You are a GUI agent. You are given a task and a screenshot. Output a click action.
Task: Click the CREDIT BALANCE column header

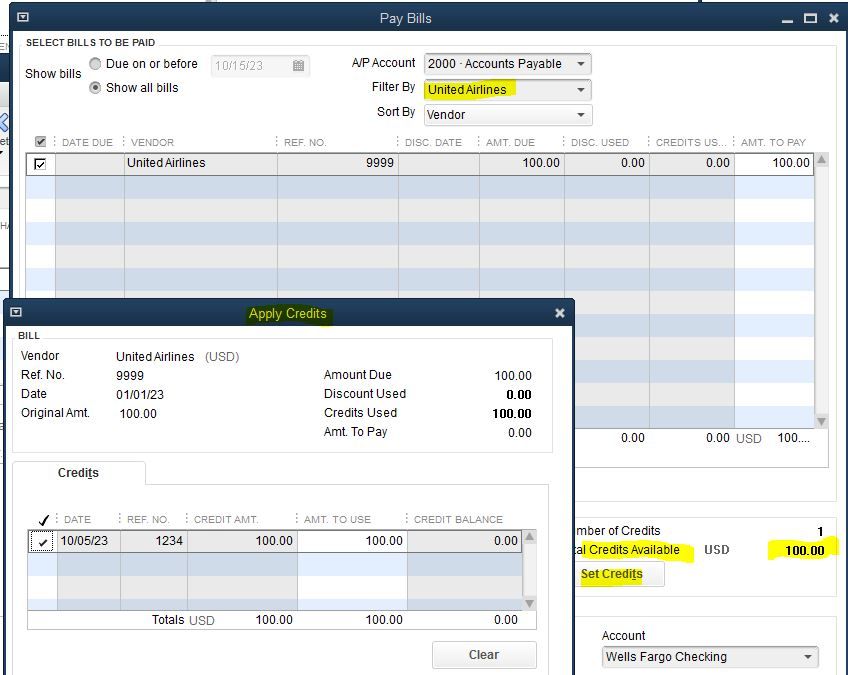tap(458, 519)
